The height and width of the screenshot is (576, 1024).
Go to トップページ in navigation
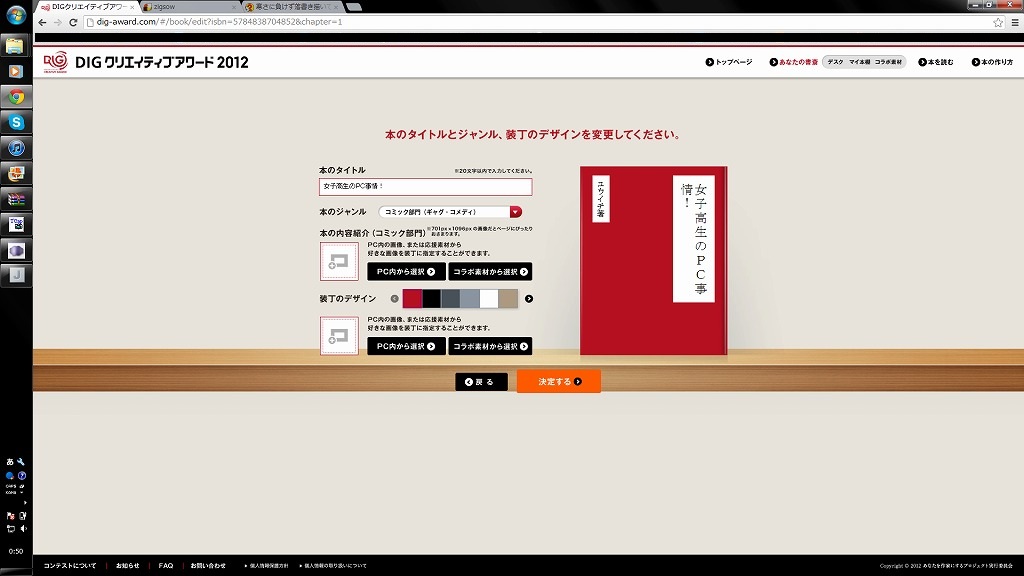[x=729, y=62]
